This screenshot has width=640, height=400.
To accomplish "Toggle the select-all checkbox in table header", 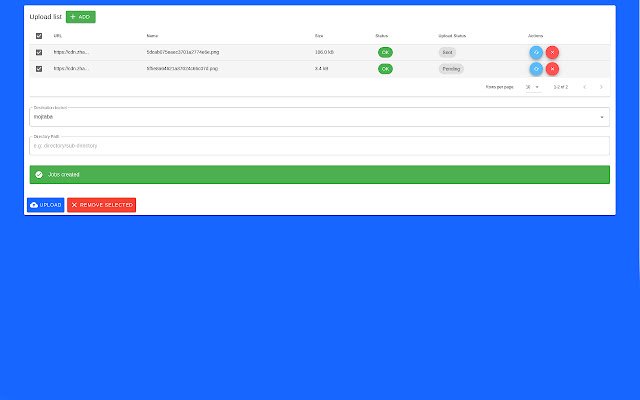I will click(x=39, y=36).
